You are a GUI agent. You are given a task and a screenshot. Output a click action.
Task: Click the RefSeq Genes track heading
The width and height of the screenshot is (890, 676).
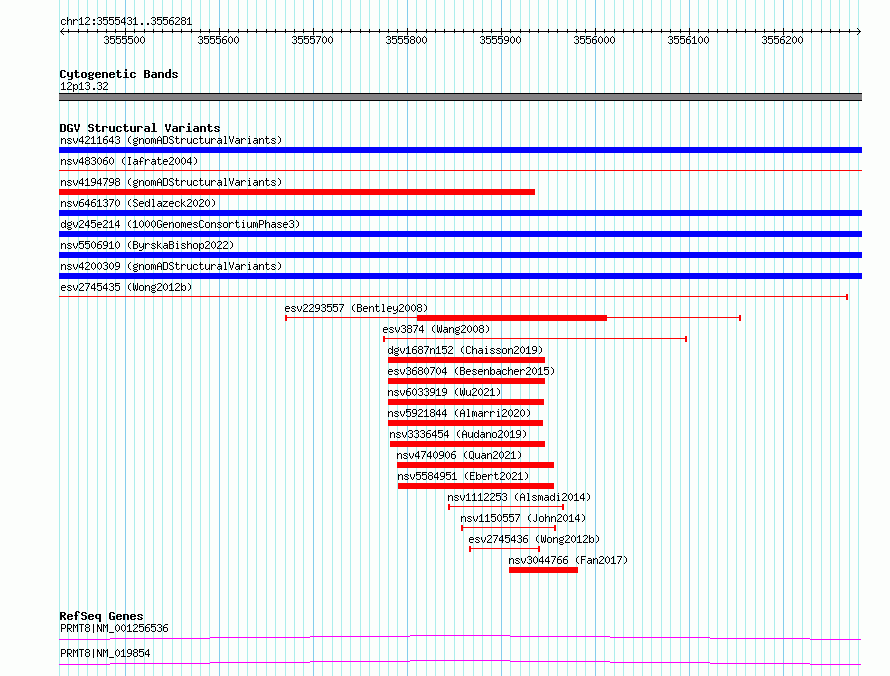[x=101, y=616]
